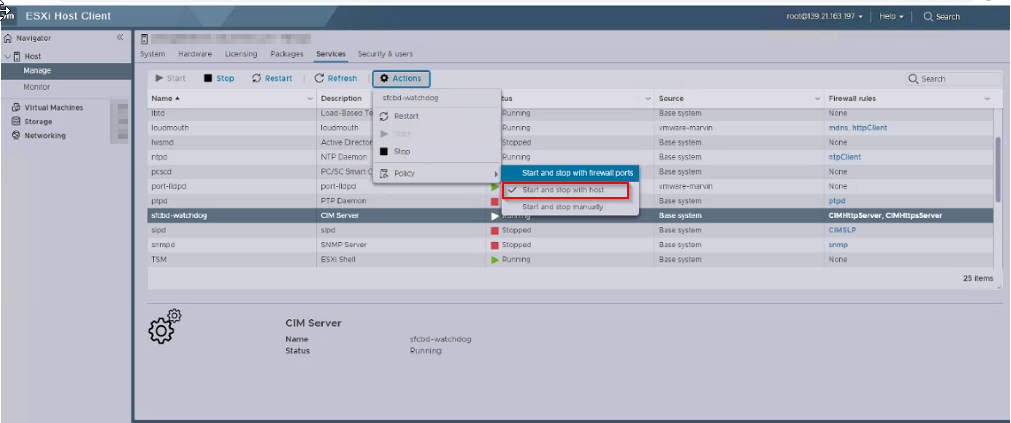This screenshot has width=1011, height=423.
Task: Click the Navigator home icon
Action: pyautogui.click(x=8, y=38)
